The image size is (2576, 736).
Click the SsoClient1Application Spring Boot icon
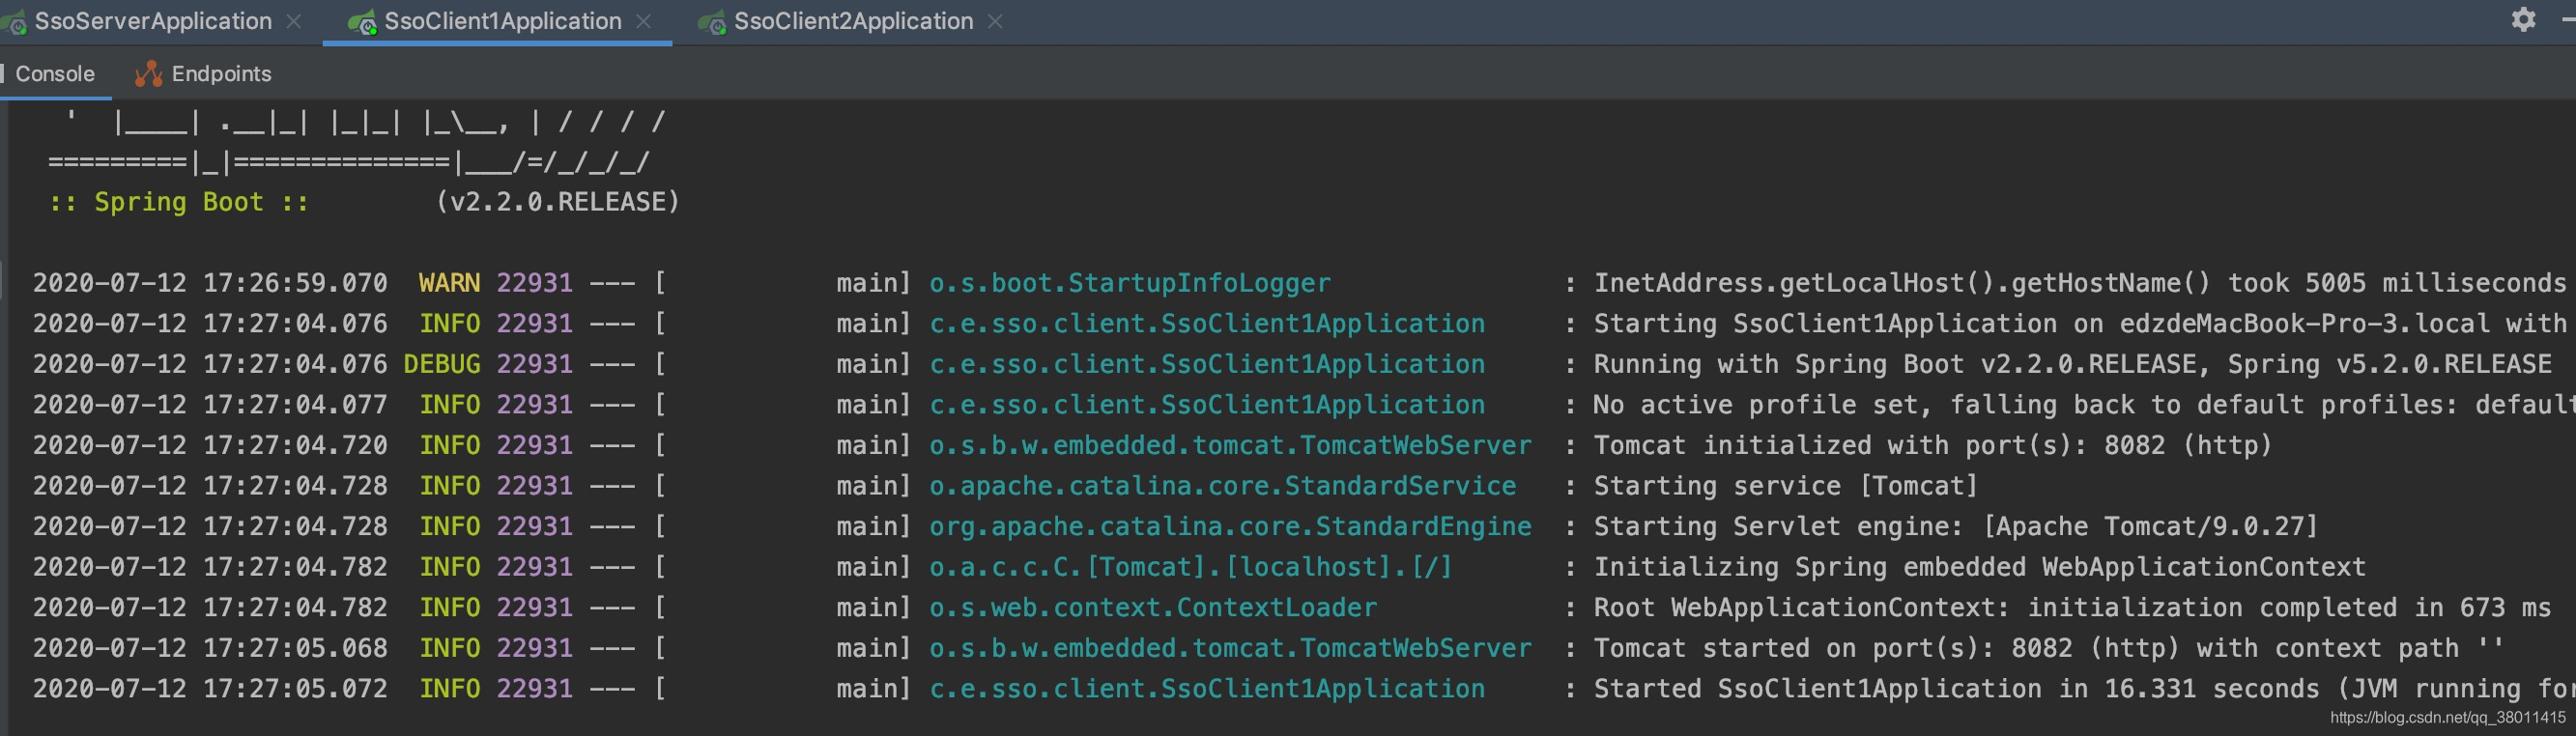[x=362, y=22]
